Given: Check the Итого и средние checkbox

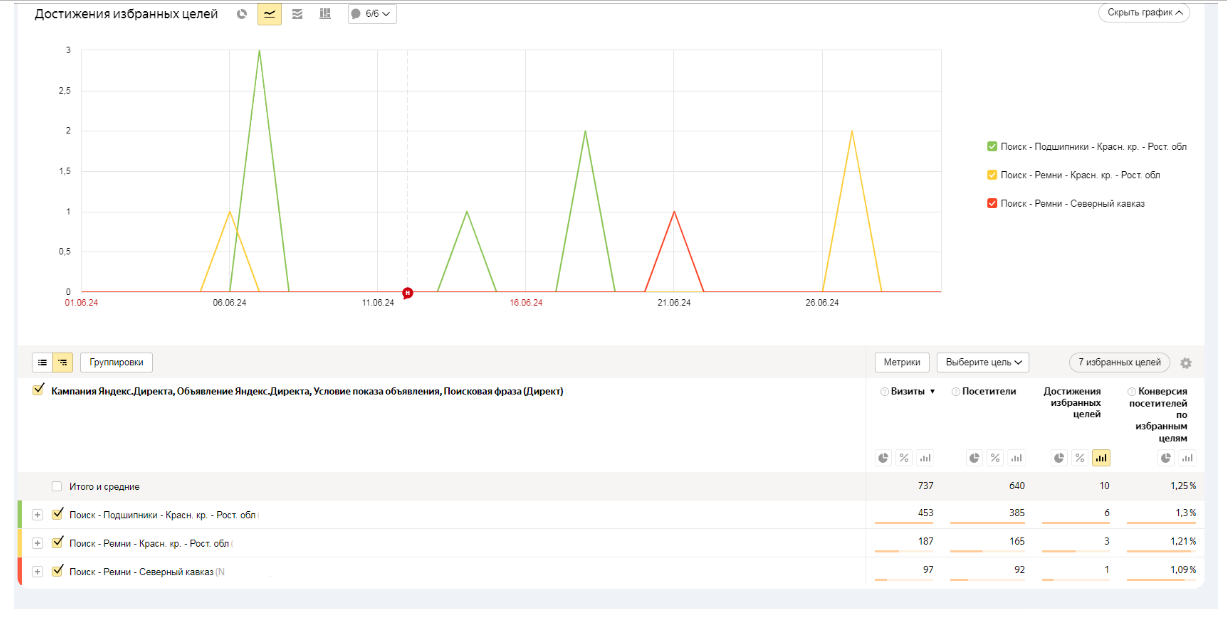Looking at the screenshot, I should [x=57, y=486].
